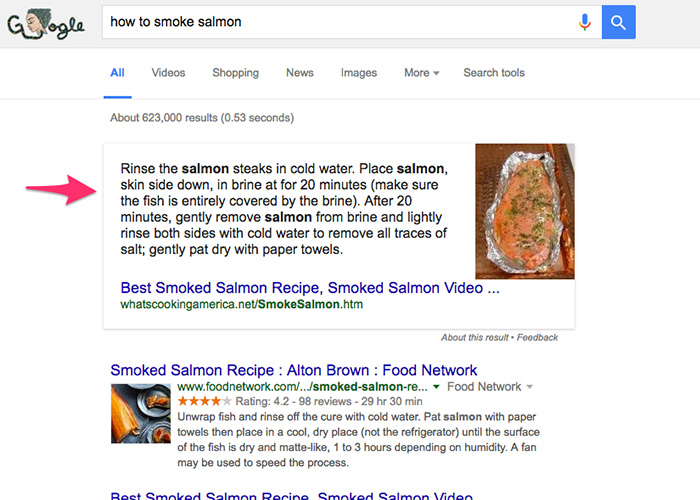Select the All results tab
The height and width of the screenshot is (500, 700).
(118, 73)
